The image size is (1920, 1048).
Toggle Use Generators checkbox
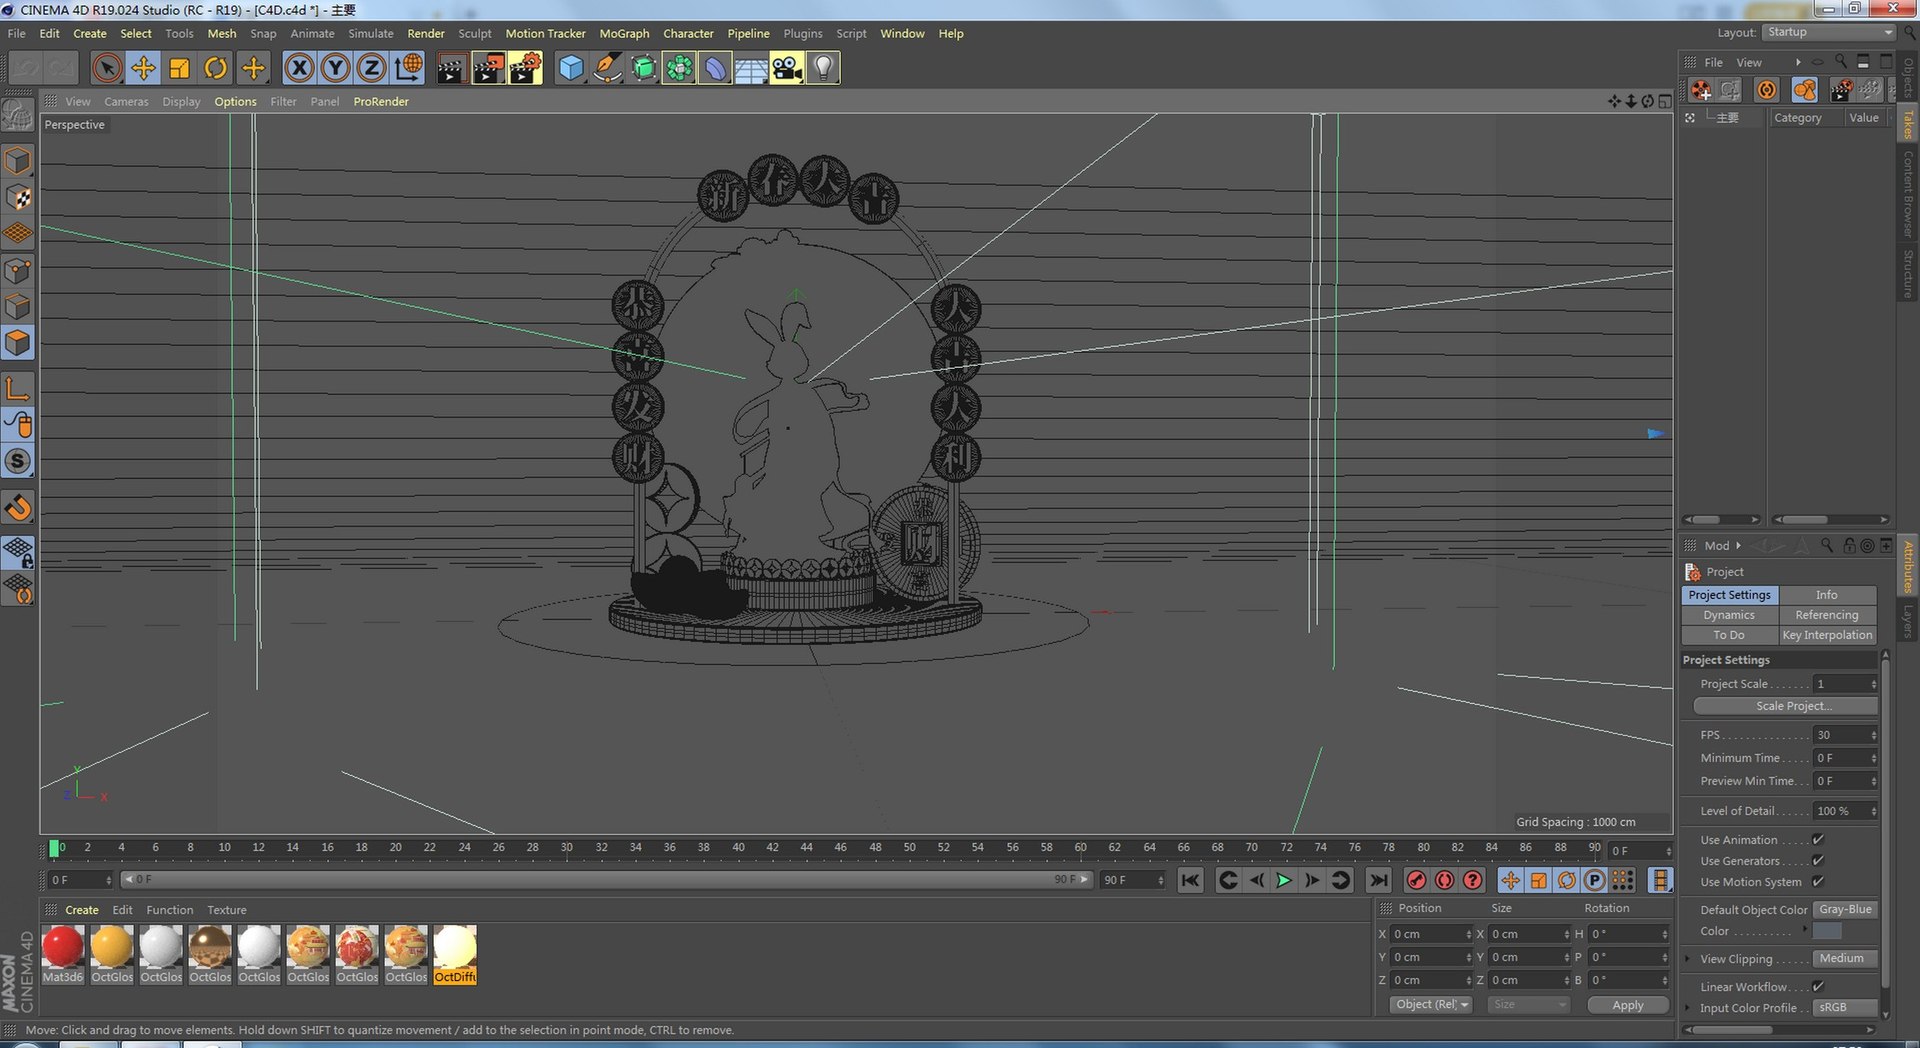click(x=1818, y=861)
